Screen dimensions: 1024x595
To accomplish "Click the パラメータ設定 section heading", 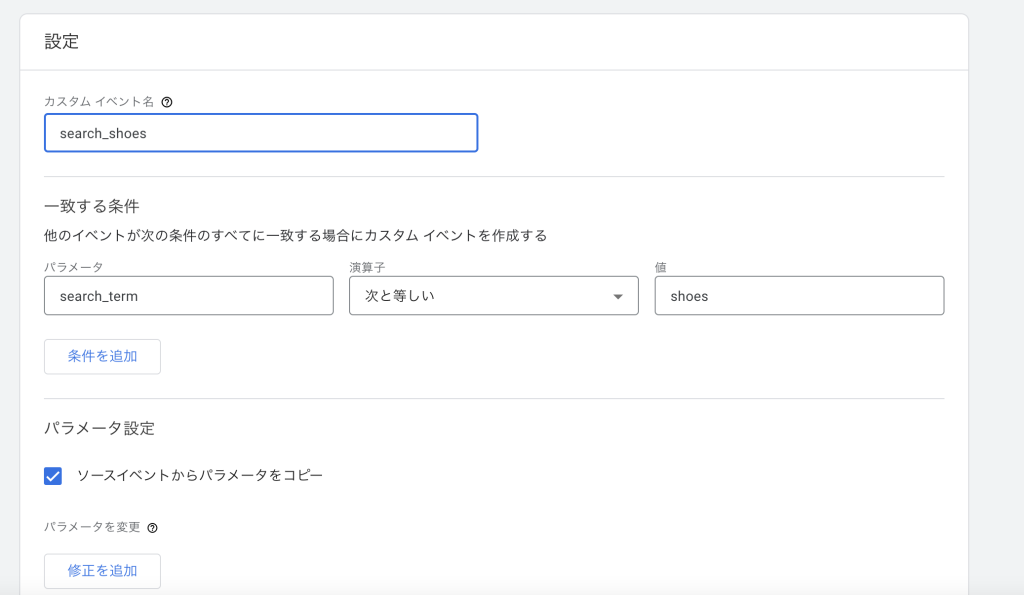I will [99, 428].
